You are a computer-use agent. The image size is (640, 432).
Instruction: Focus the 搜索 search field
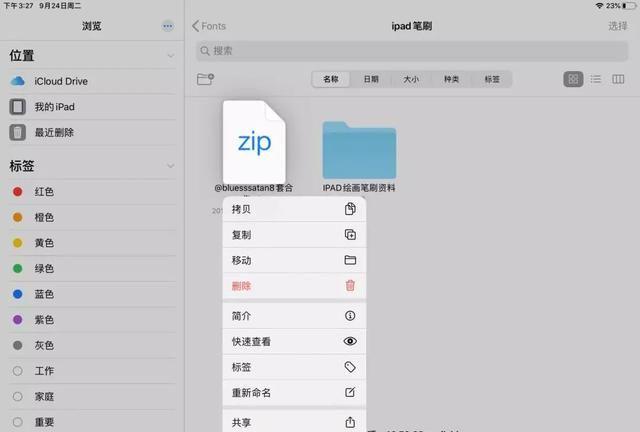pyautogui.click(x=412, y=51)
